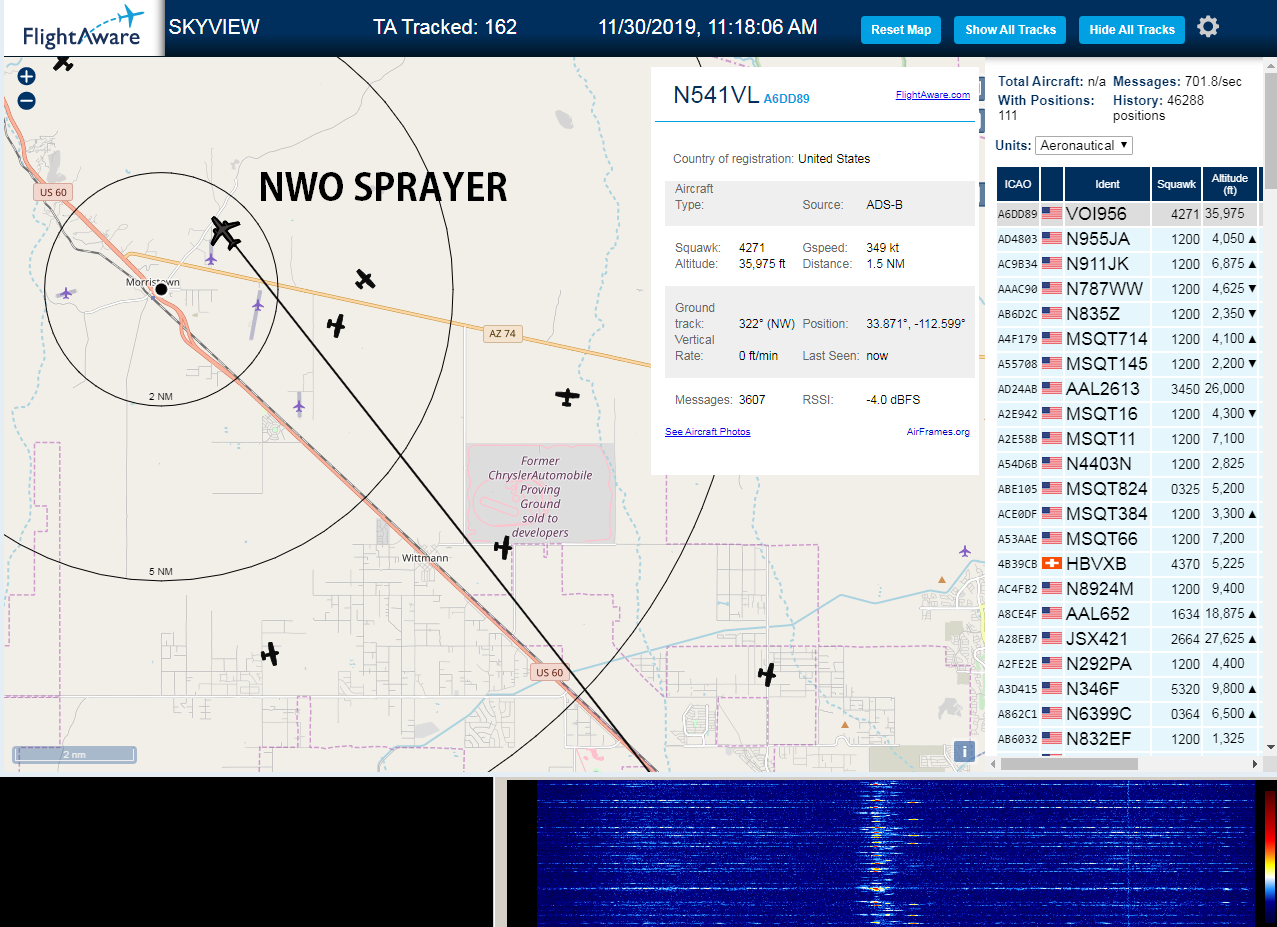The width and height of the screenshot is (1277, 927).
Task: Select the black aircraft at top-left map corner
Action: click(x=63, y=62)
